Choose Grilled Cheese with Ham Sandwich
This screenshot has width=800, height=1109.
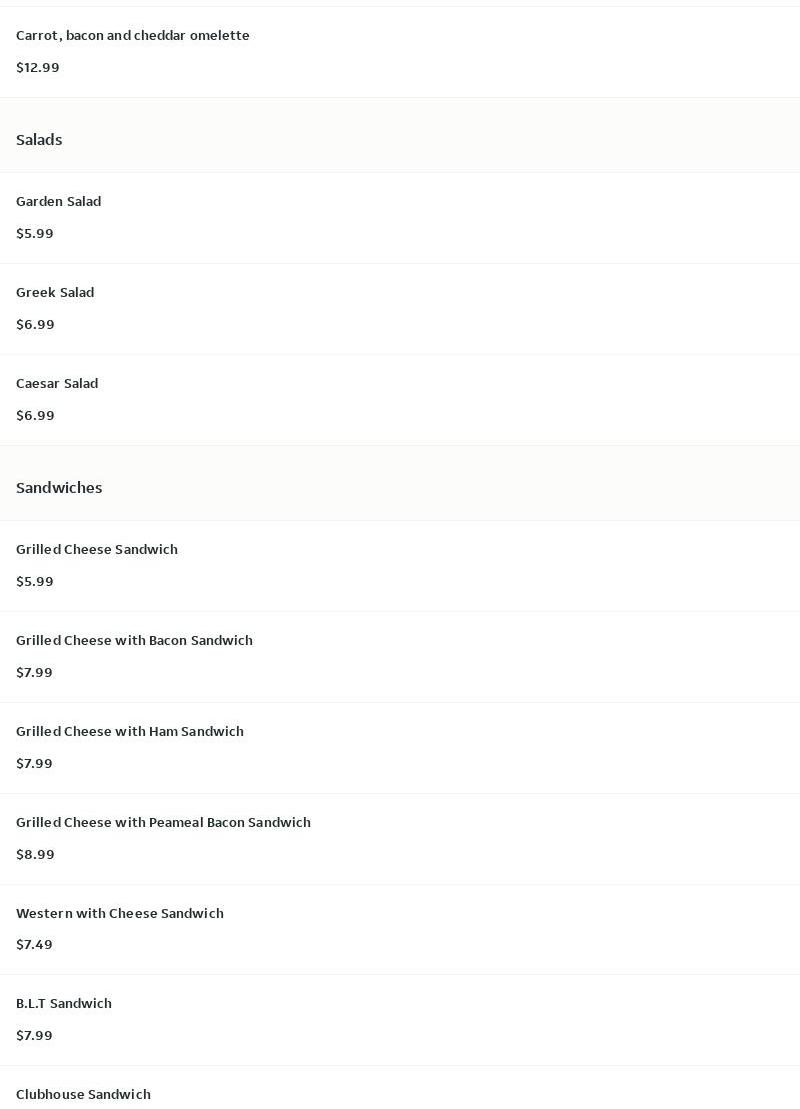pos(400,748)
